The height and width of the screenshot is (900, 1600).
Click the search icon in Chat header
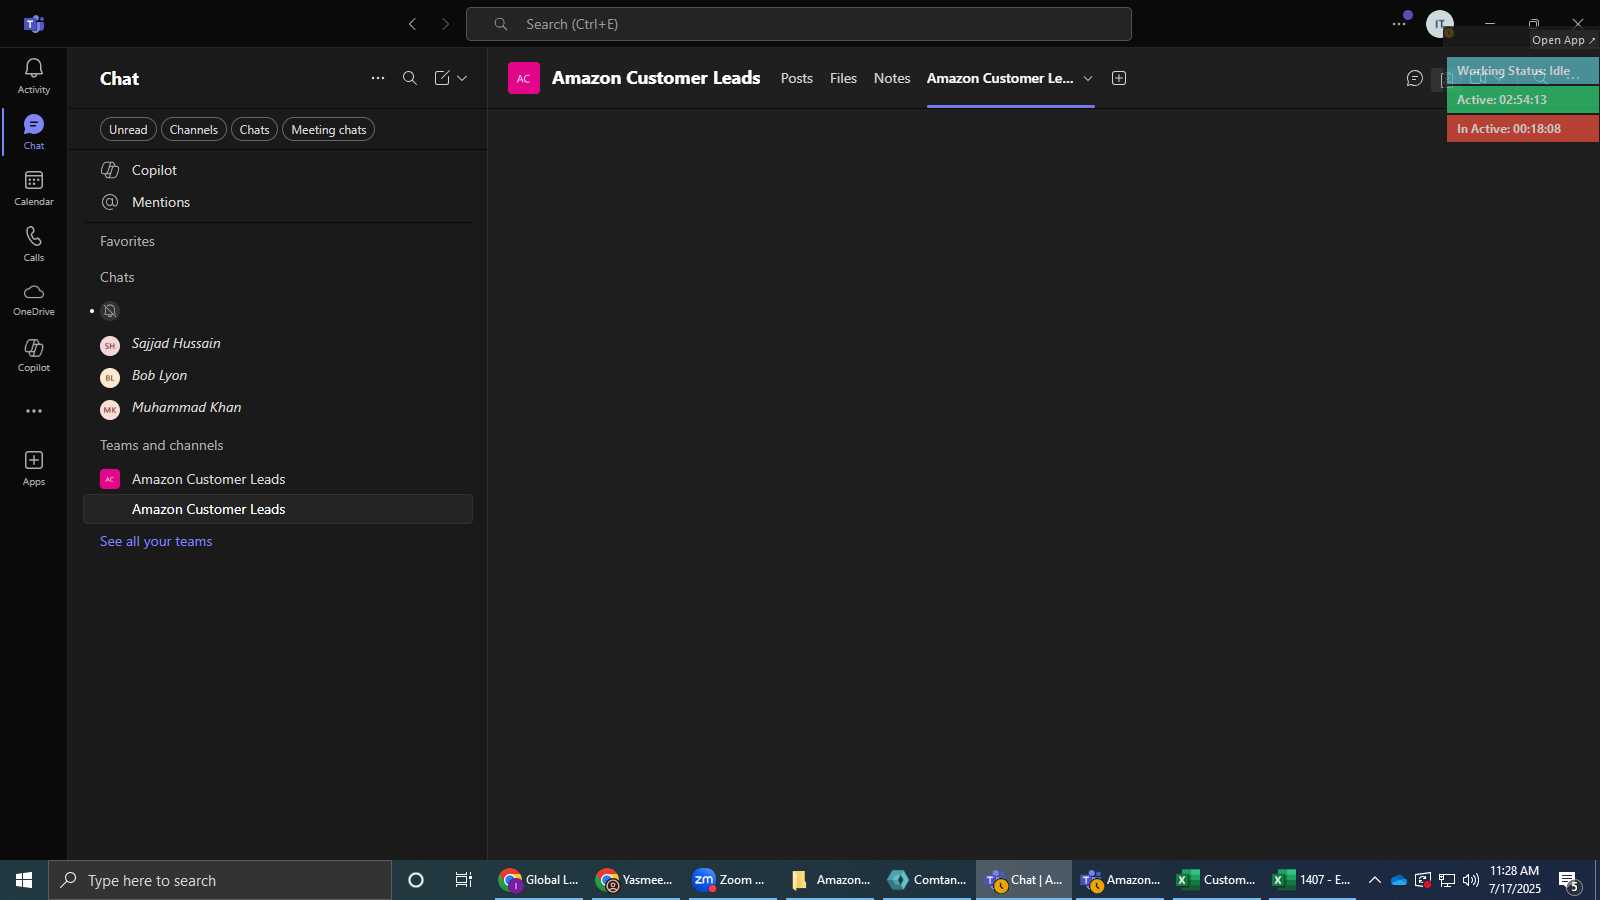[x=409, y=78]
